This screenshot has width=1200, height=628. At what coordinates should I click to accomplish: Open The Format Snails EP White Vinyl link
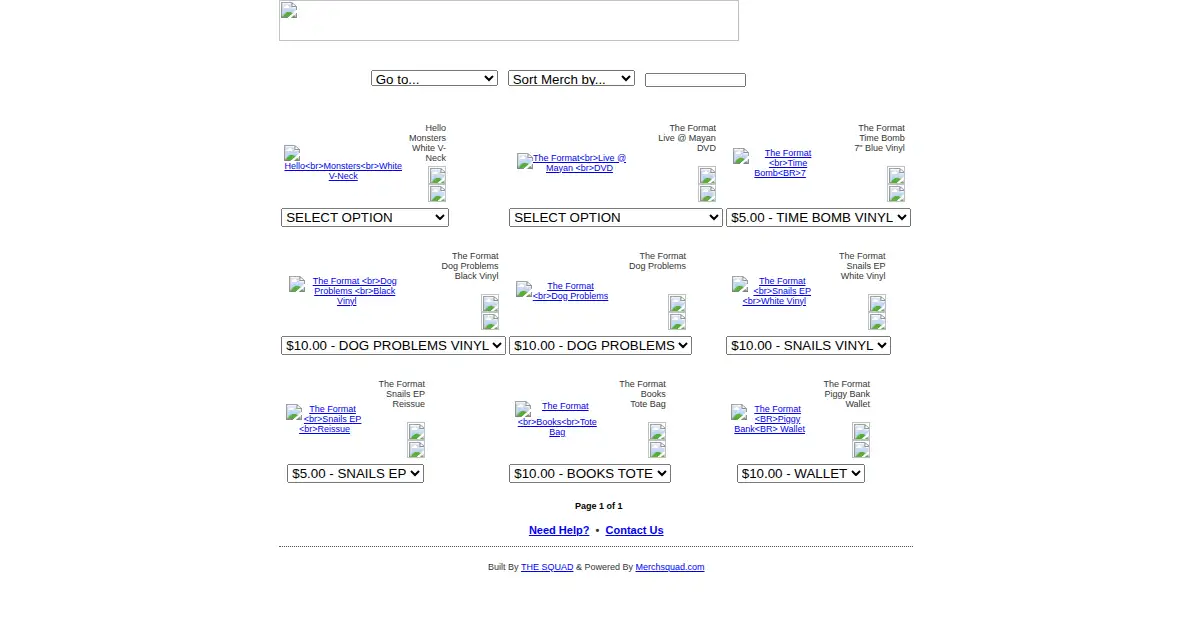click(x=774, y=291)
